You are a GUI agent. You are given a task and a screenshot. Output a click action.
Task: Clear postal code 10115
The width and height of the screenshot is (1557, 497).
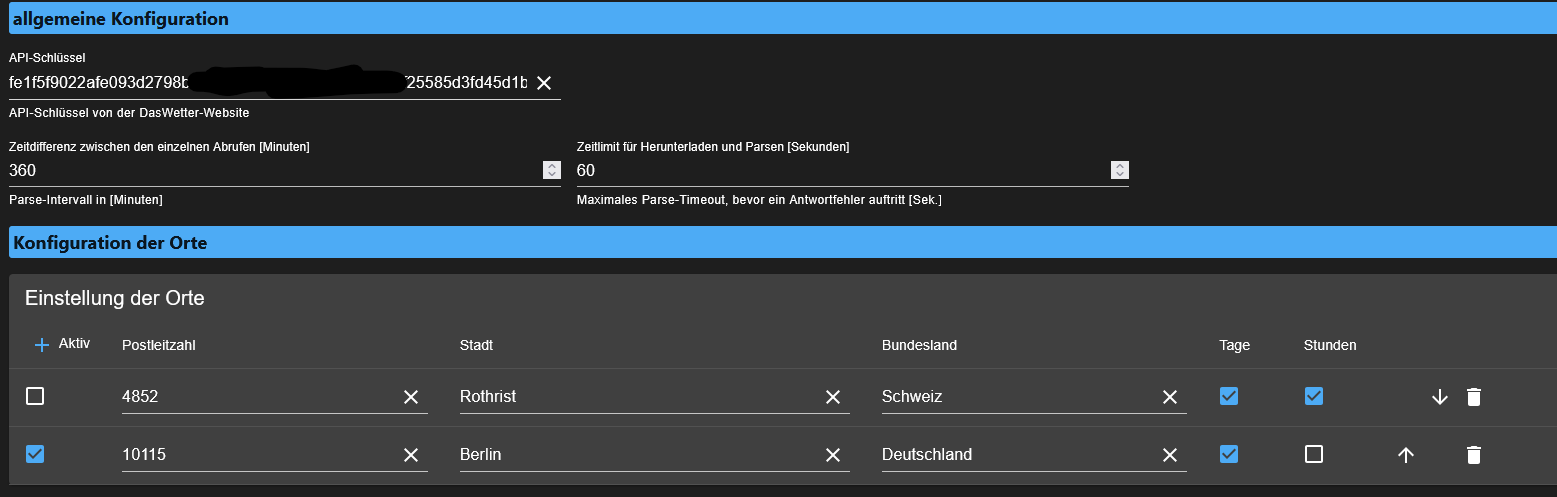click(x=411, y=455)
